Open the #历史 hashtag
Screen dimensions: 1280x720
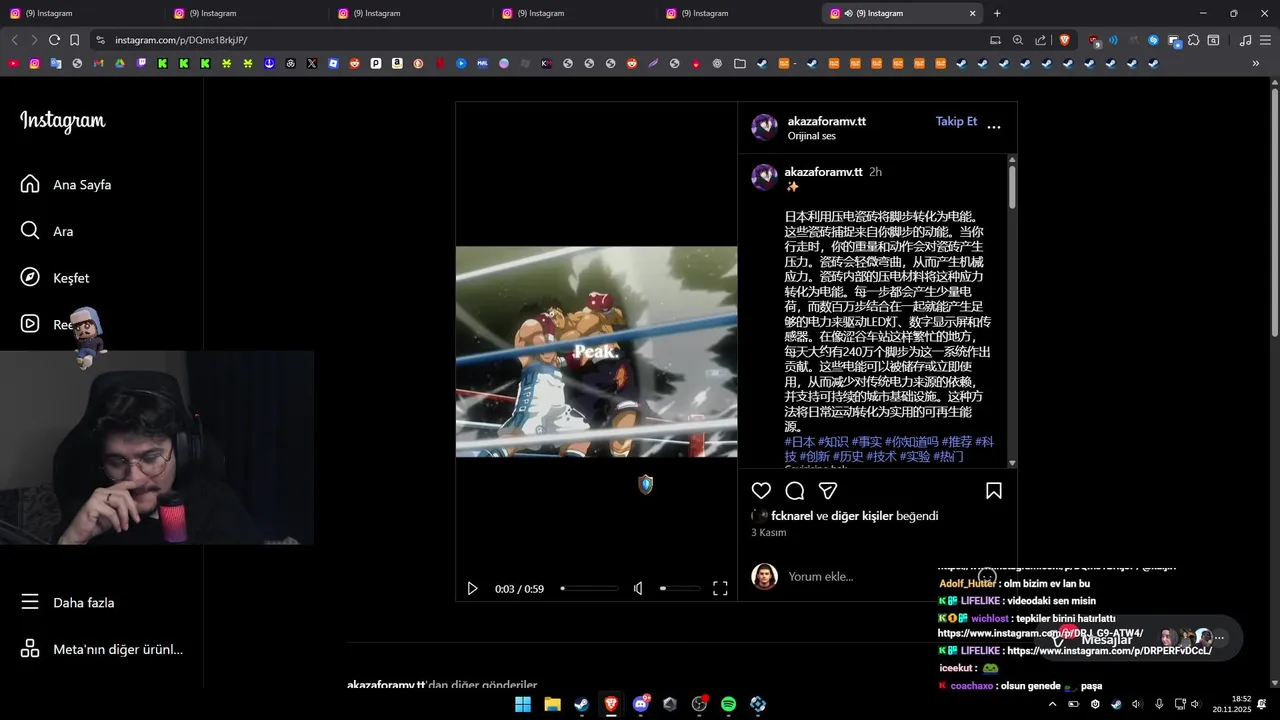pyautogui.click(x=848, y=456)
